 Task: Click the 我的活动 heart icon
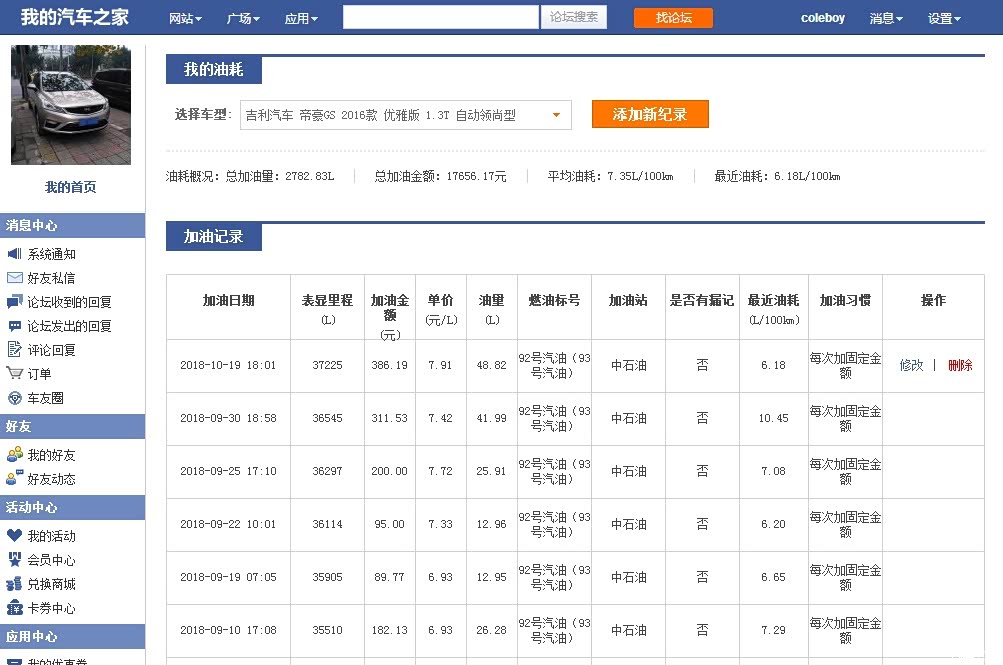14,536
